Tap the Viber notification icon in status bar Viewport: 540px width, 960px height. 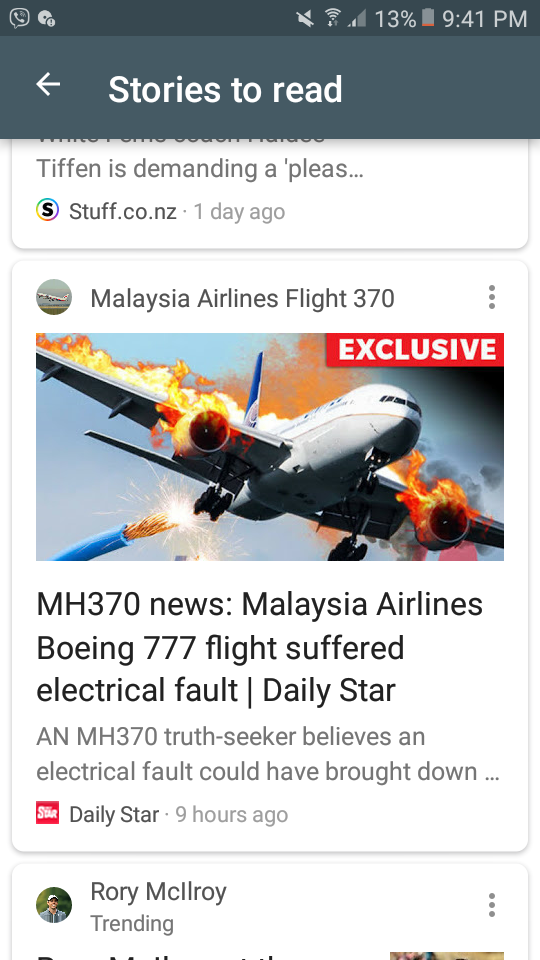tap(20, 18)
